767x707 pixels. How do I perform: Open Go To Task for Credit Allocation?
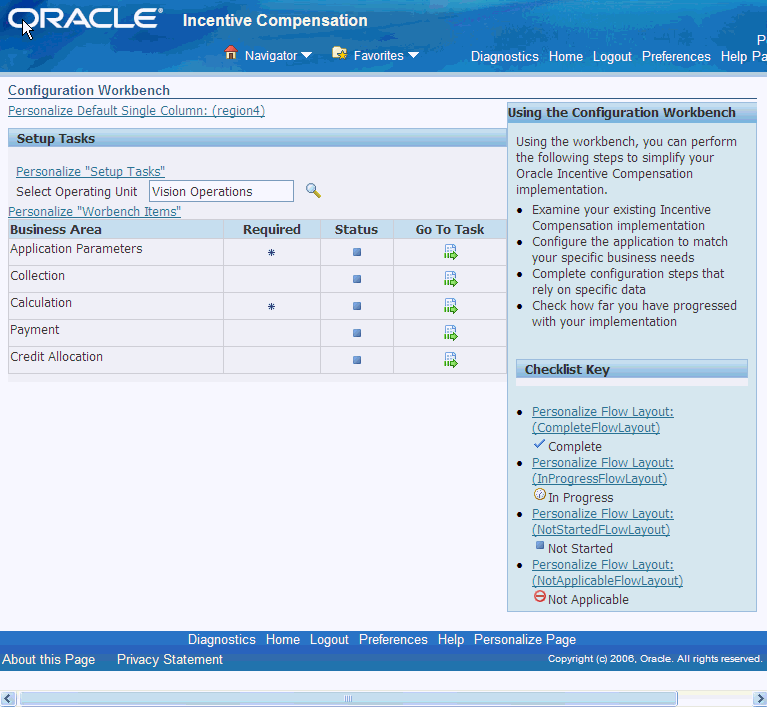tap(451, 360)
